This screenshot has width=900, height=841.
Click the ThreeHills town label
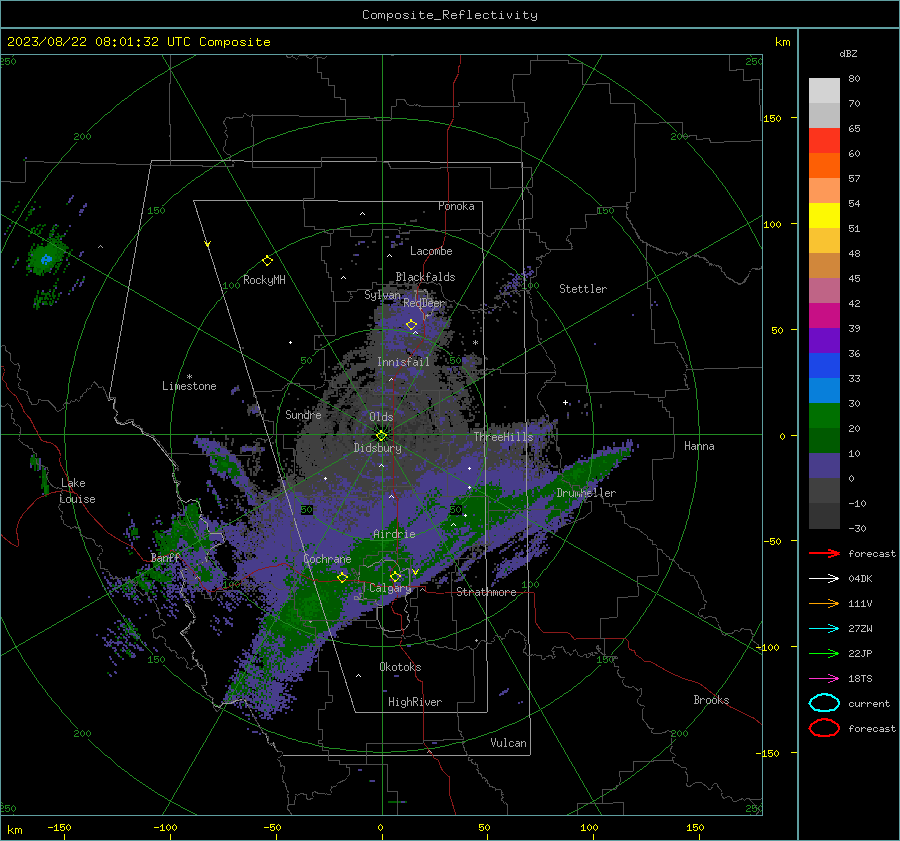(x=503, y=437)
